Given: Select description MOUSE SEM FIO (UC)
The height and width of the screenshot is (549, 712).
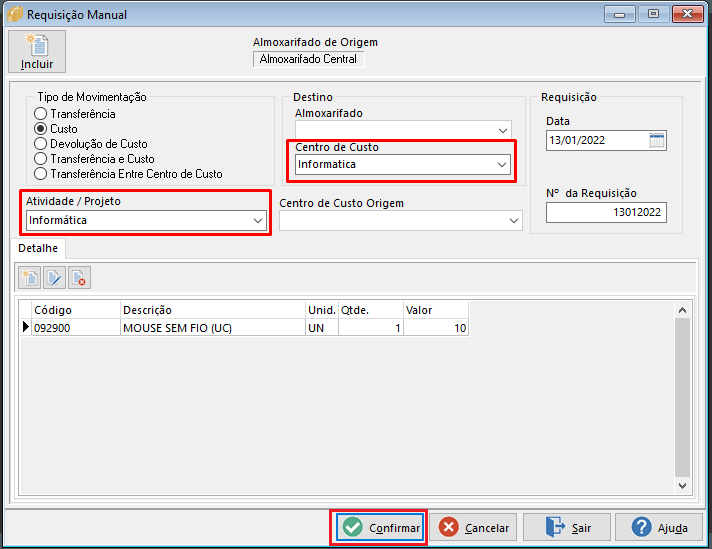Looking at the screenshot, I should tap(213, 328).
